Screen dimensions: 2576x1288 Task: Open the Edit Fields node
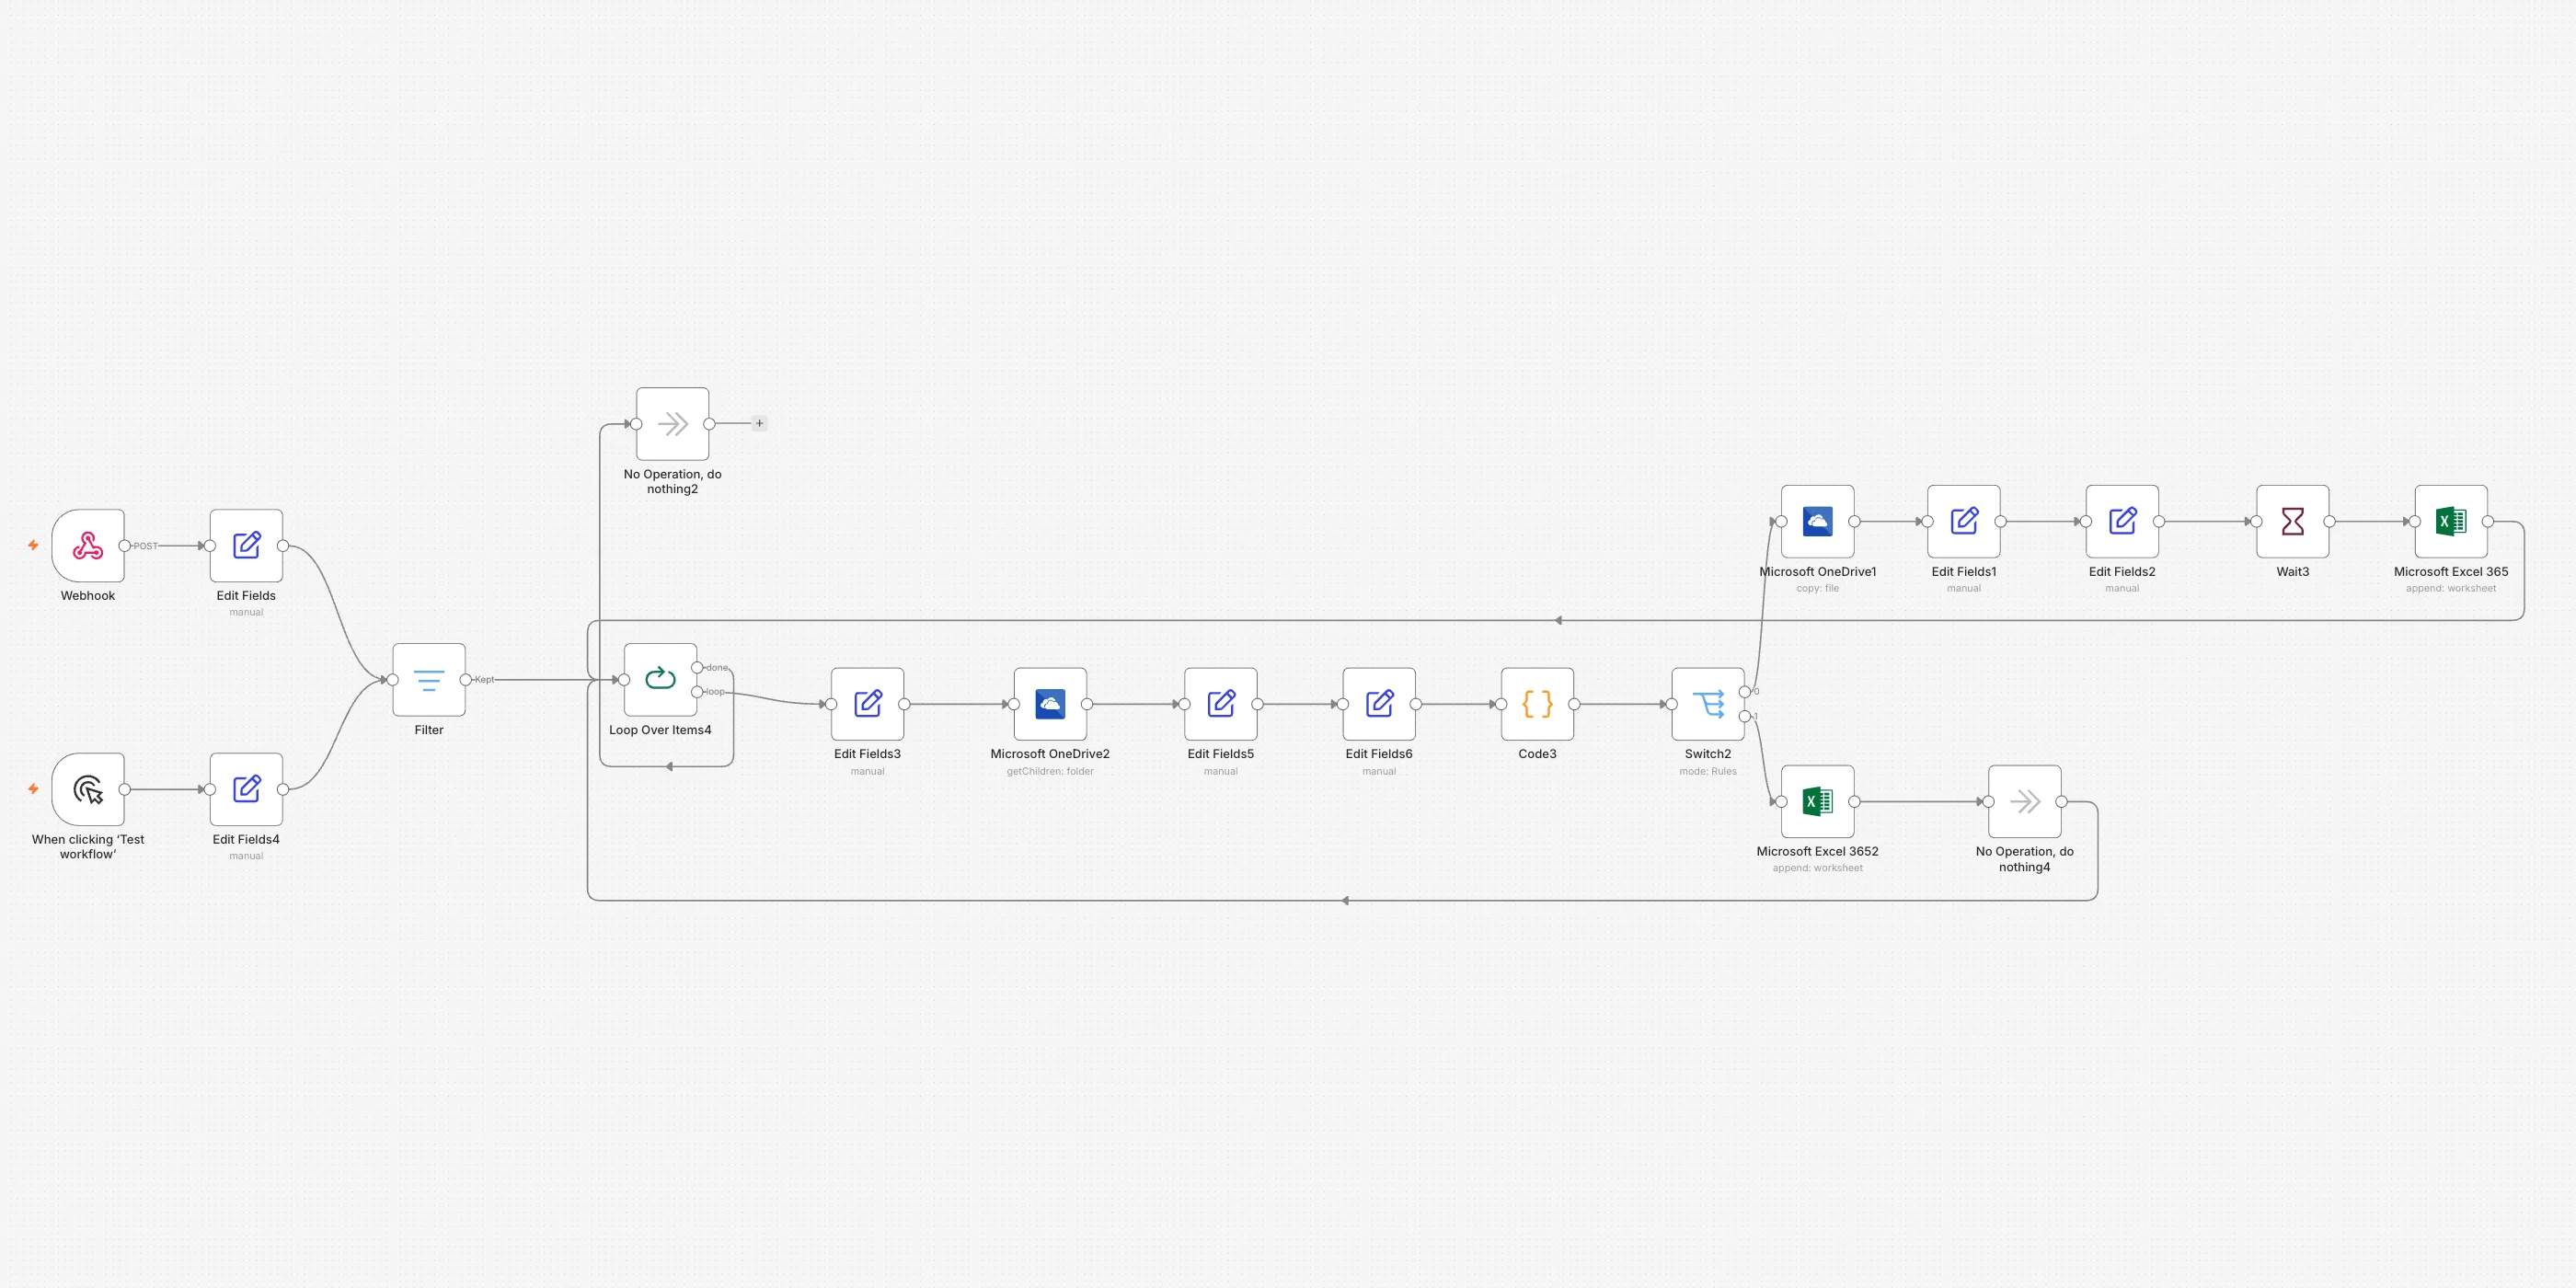pyautogui.click(x=246, y=546)
